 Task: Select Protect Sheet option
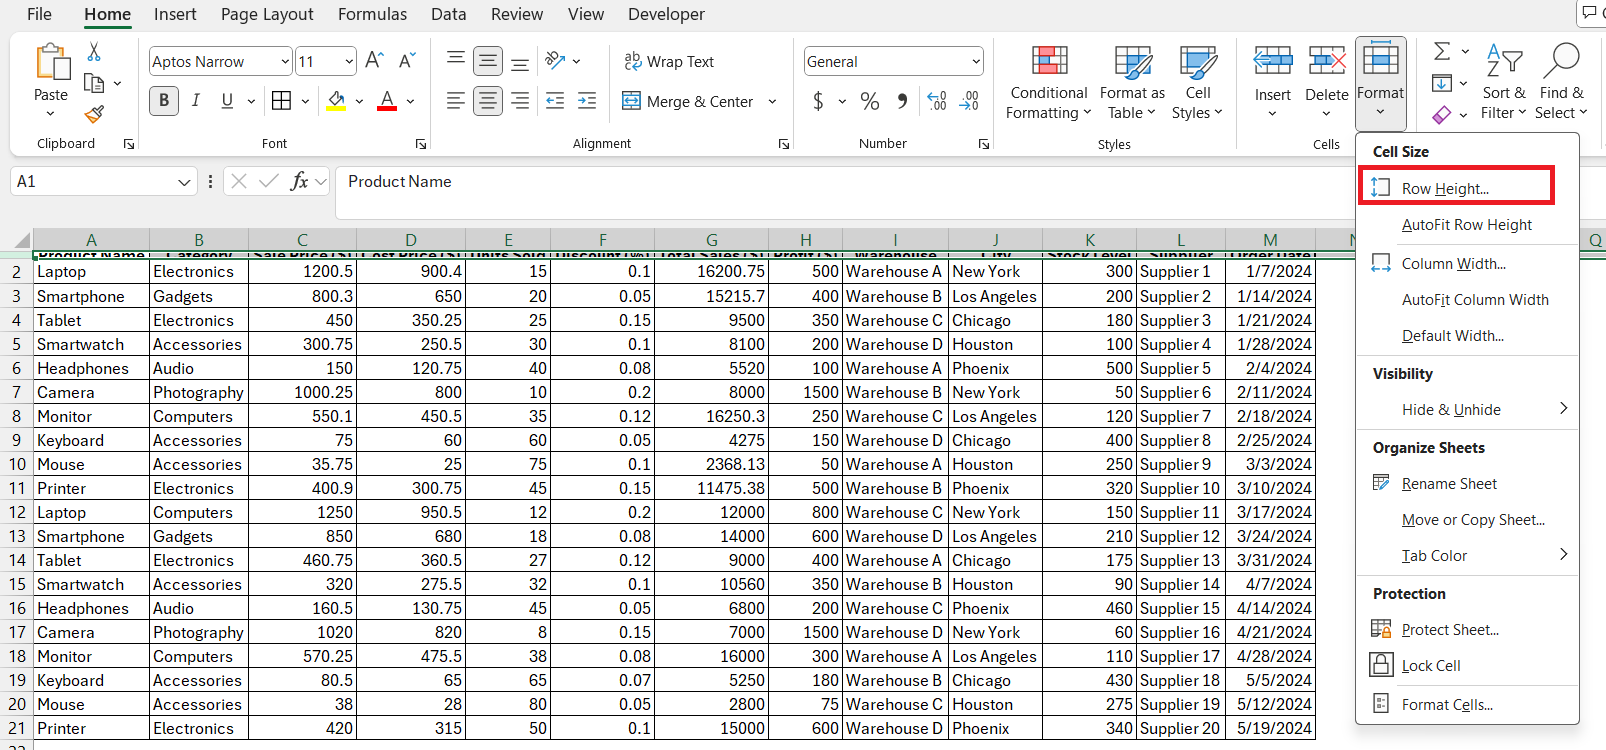(1467, 629)
